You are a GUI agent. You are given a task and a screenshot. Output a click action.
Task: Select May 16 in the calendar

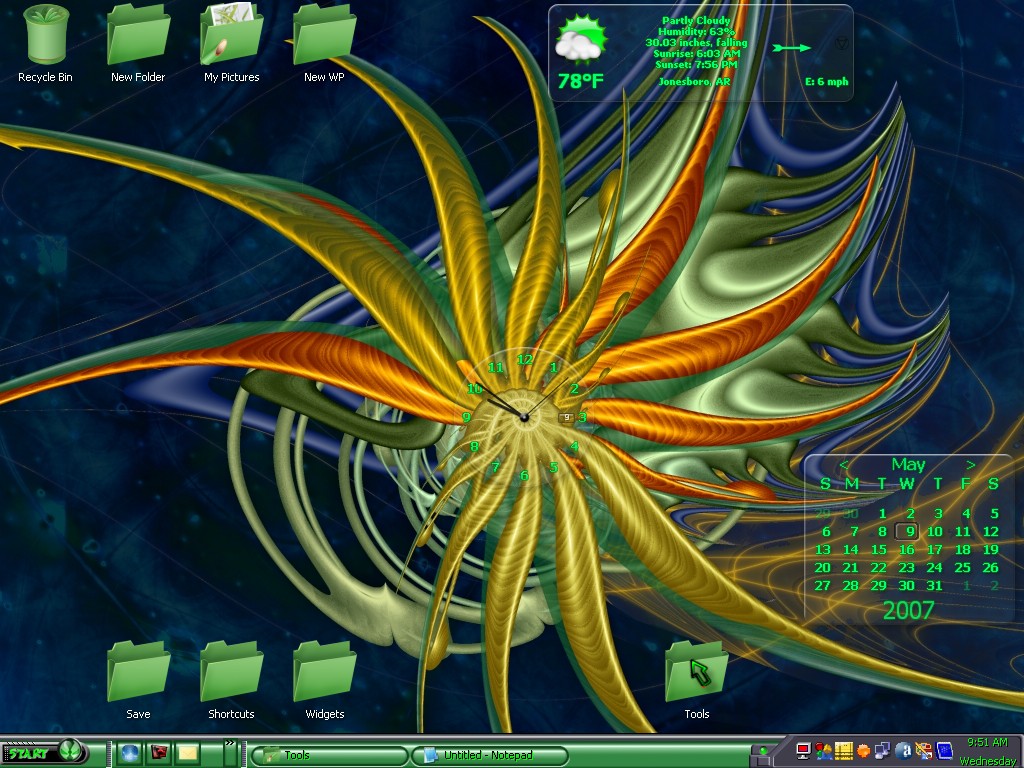click(x=906, y=550)
